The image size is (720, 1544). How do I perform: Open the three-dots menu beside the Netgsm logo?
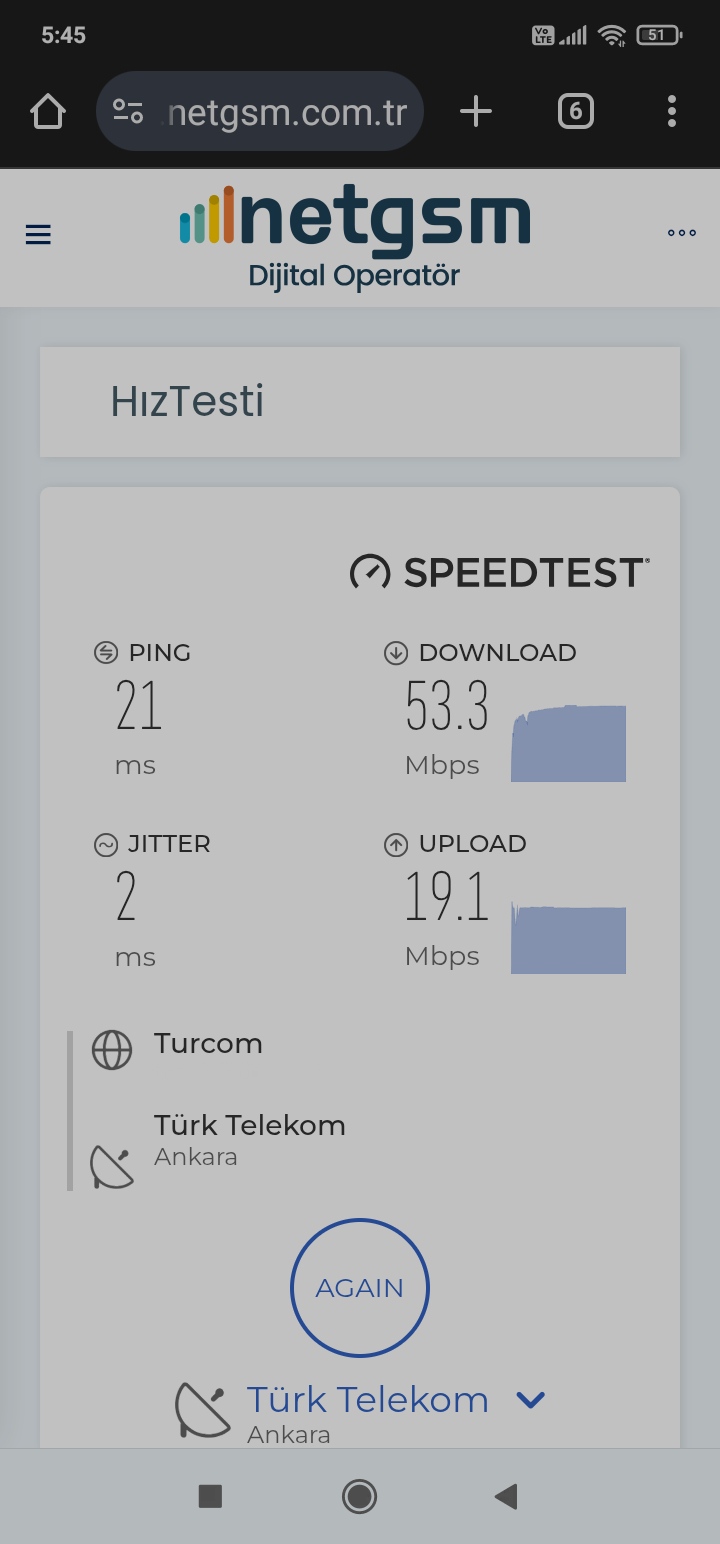coord(682,233)
